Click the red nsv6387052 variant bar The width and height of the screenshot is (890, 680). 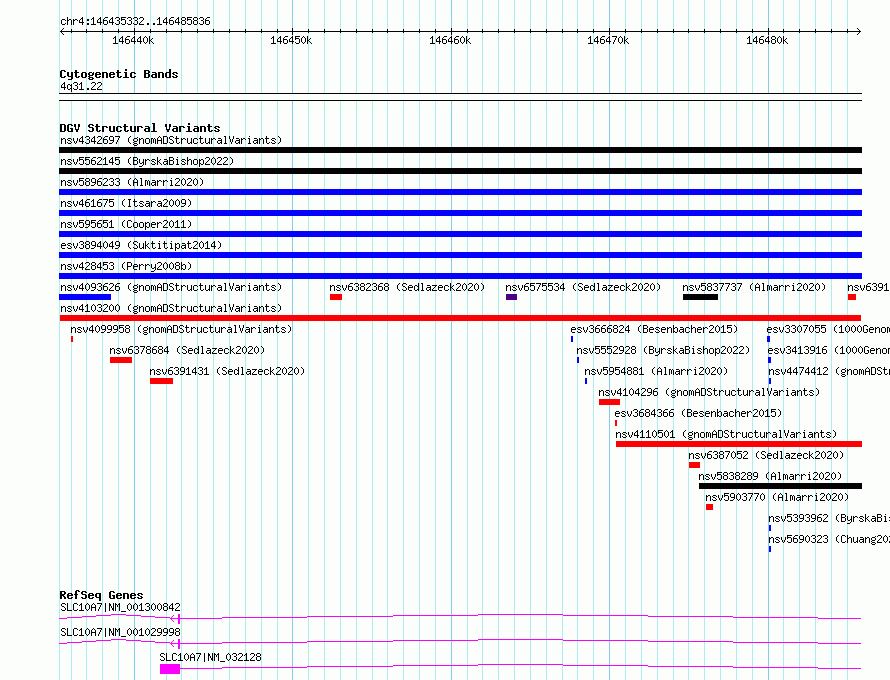tap(694, 465)
